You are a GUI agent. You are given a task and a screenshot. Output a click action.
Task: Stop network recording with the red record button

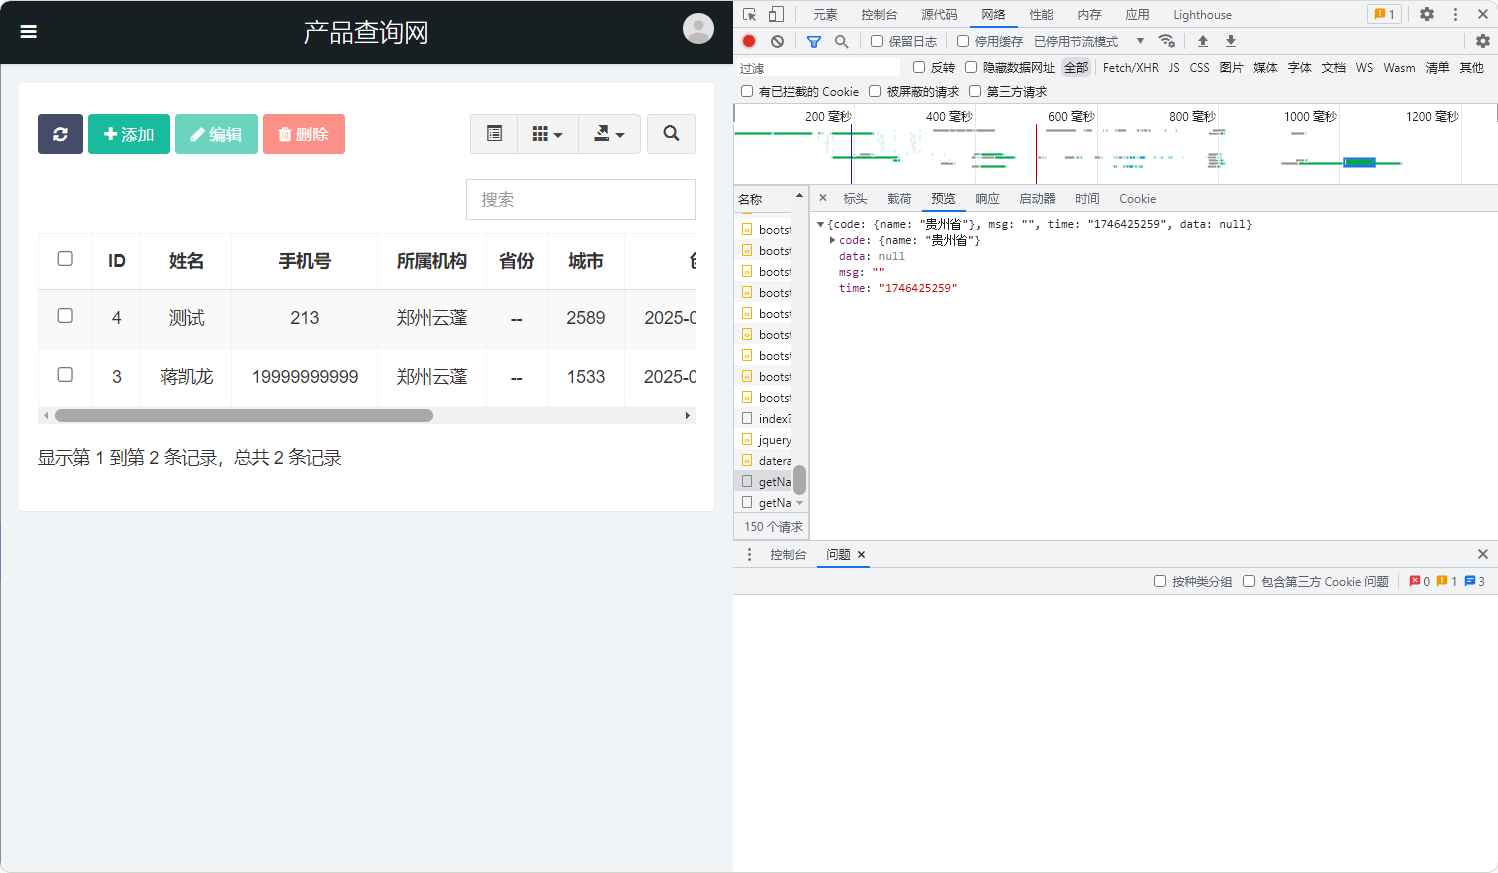click(748, 41)
